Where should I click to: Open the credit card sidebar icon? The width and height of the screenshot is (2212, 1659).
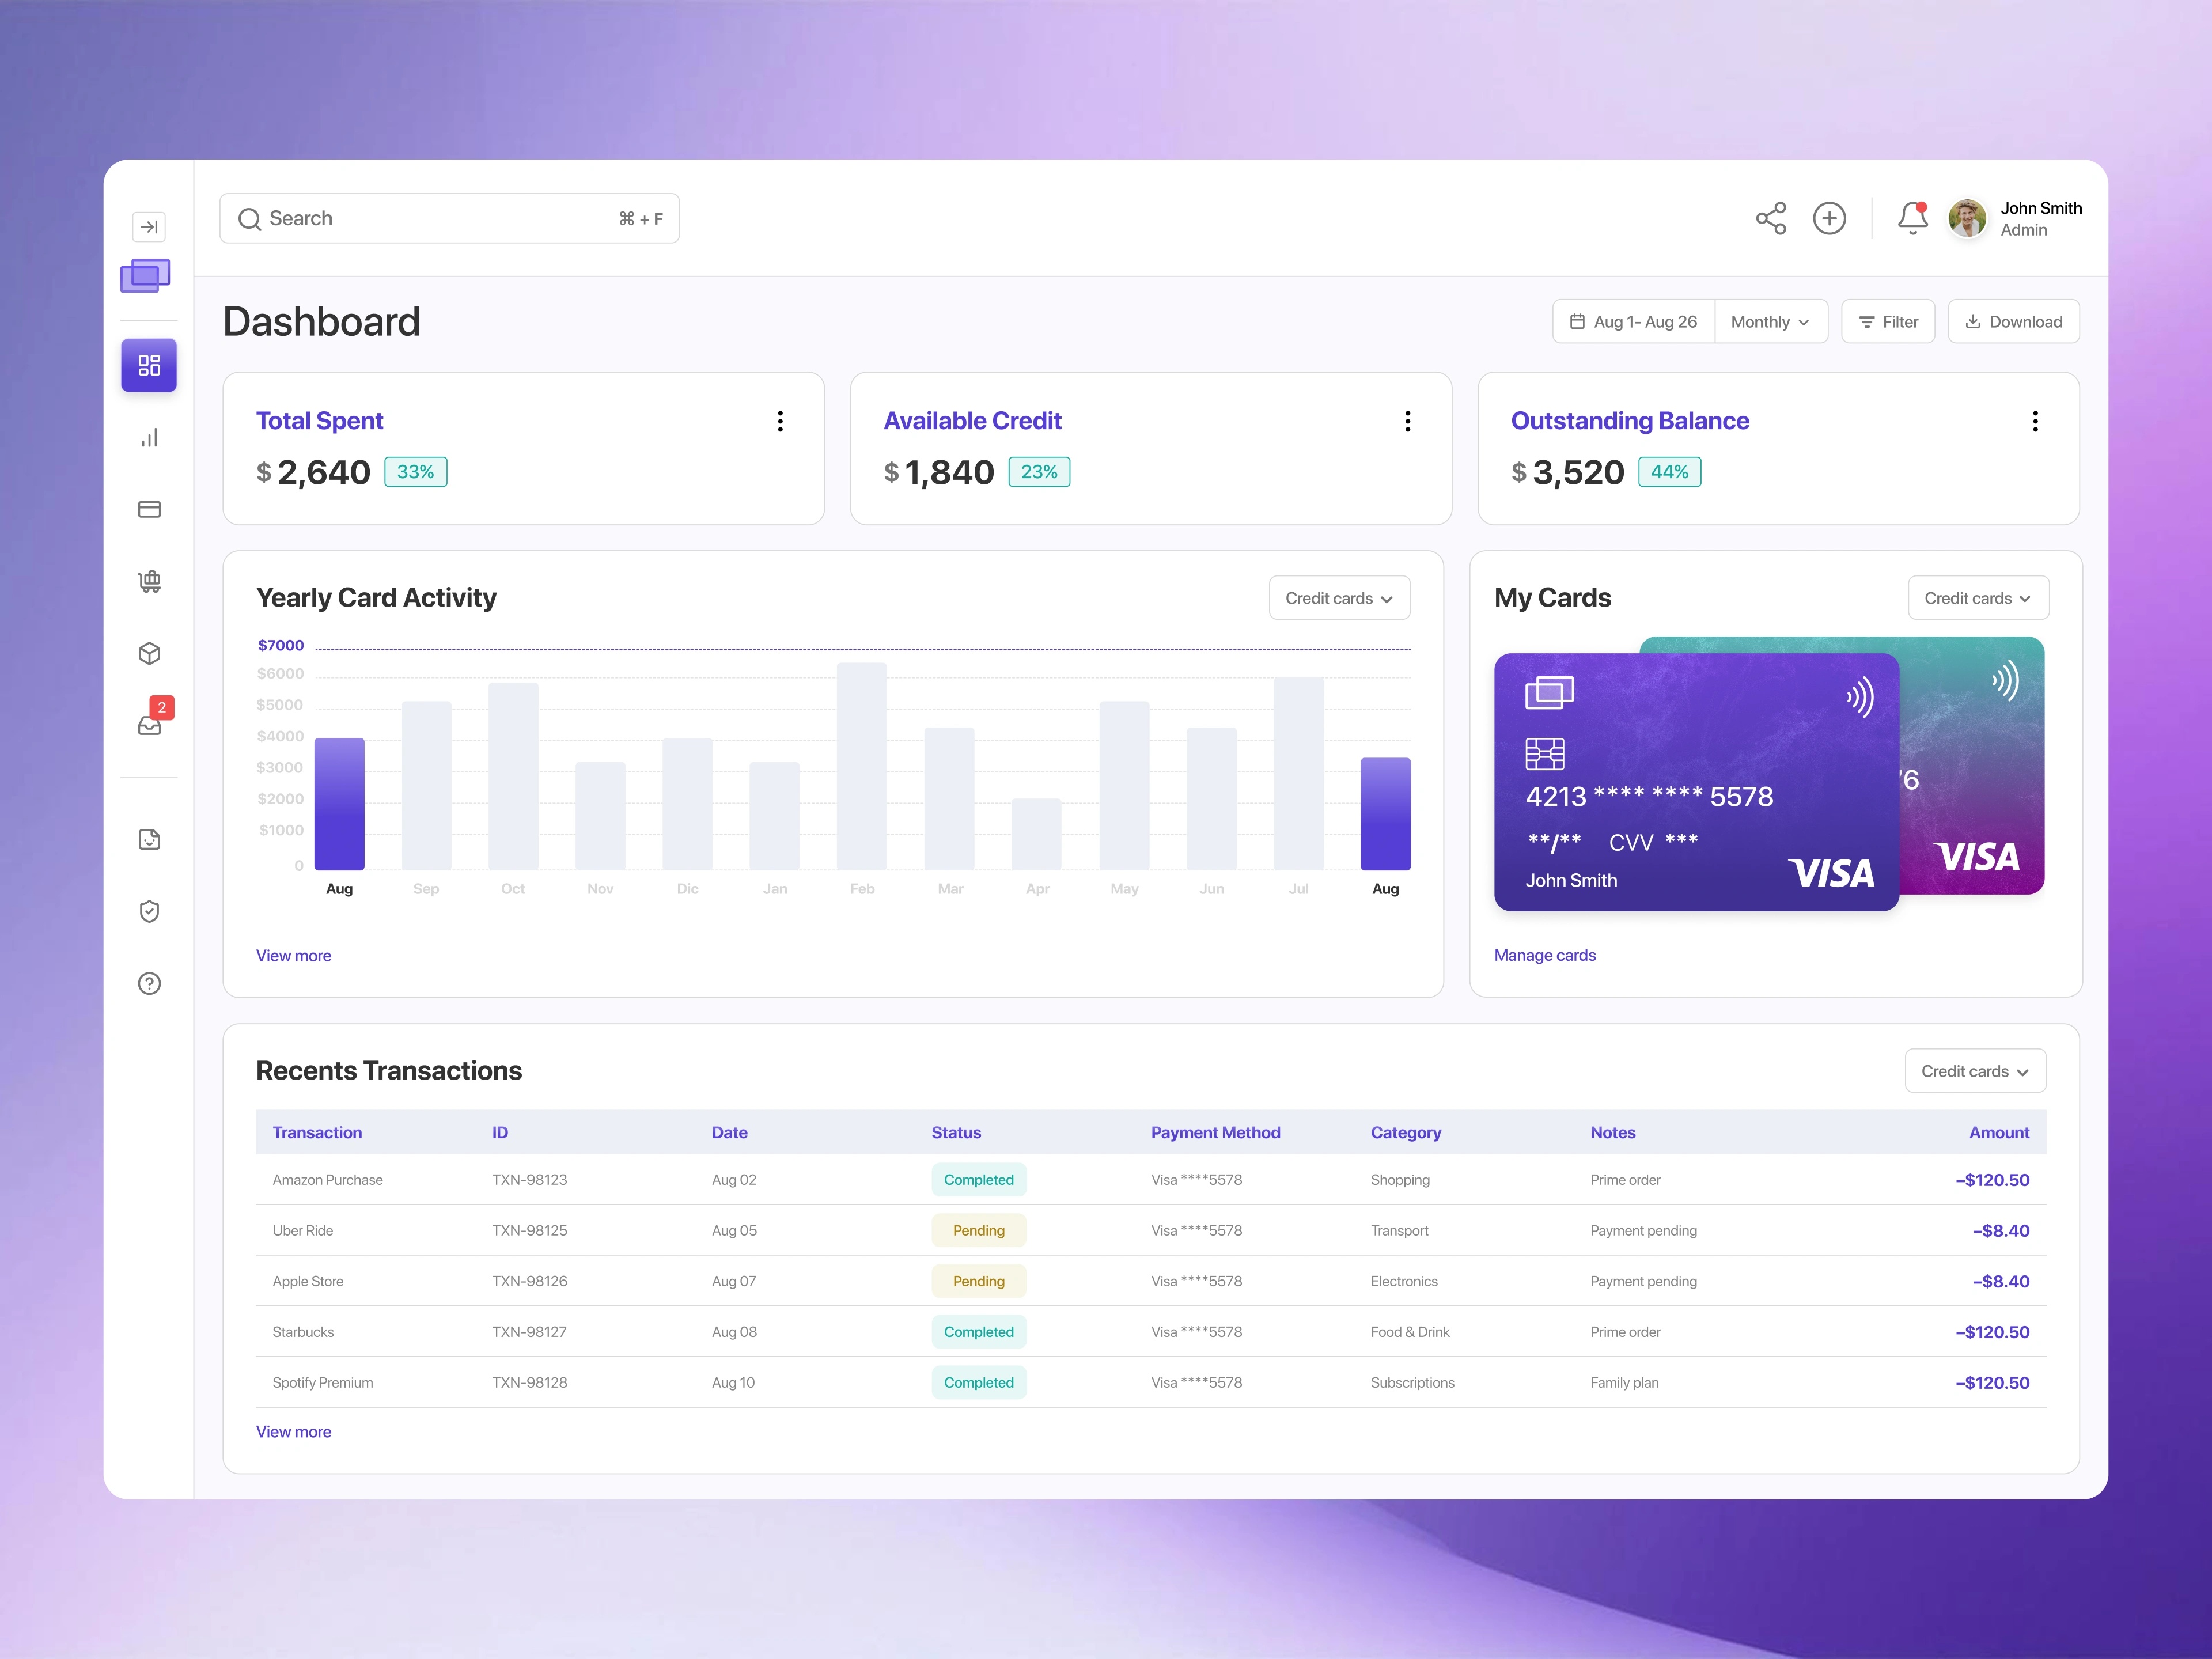[149, 510]
